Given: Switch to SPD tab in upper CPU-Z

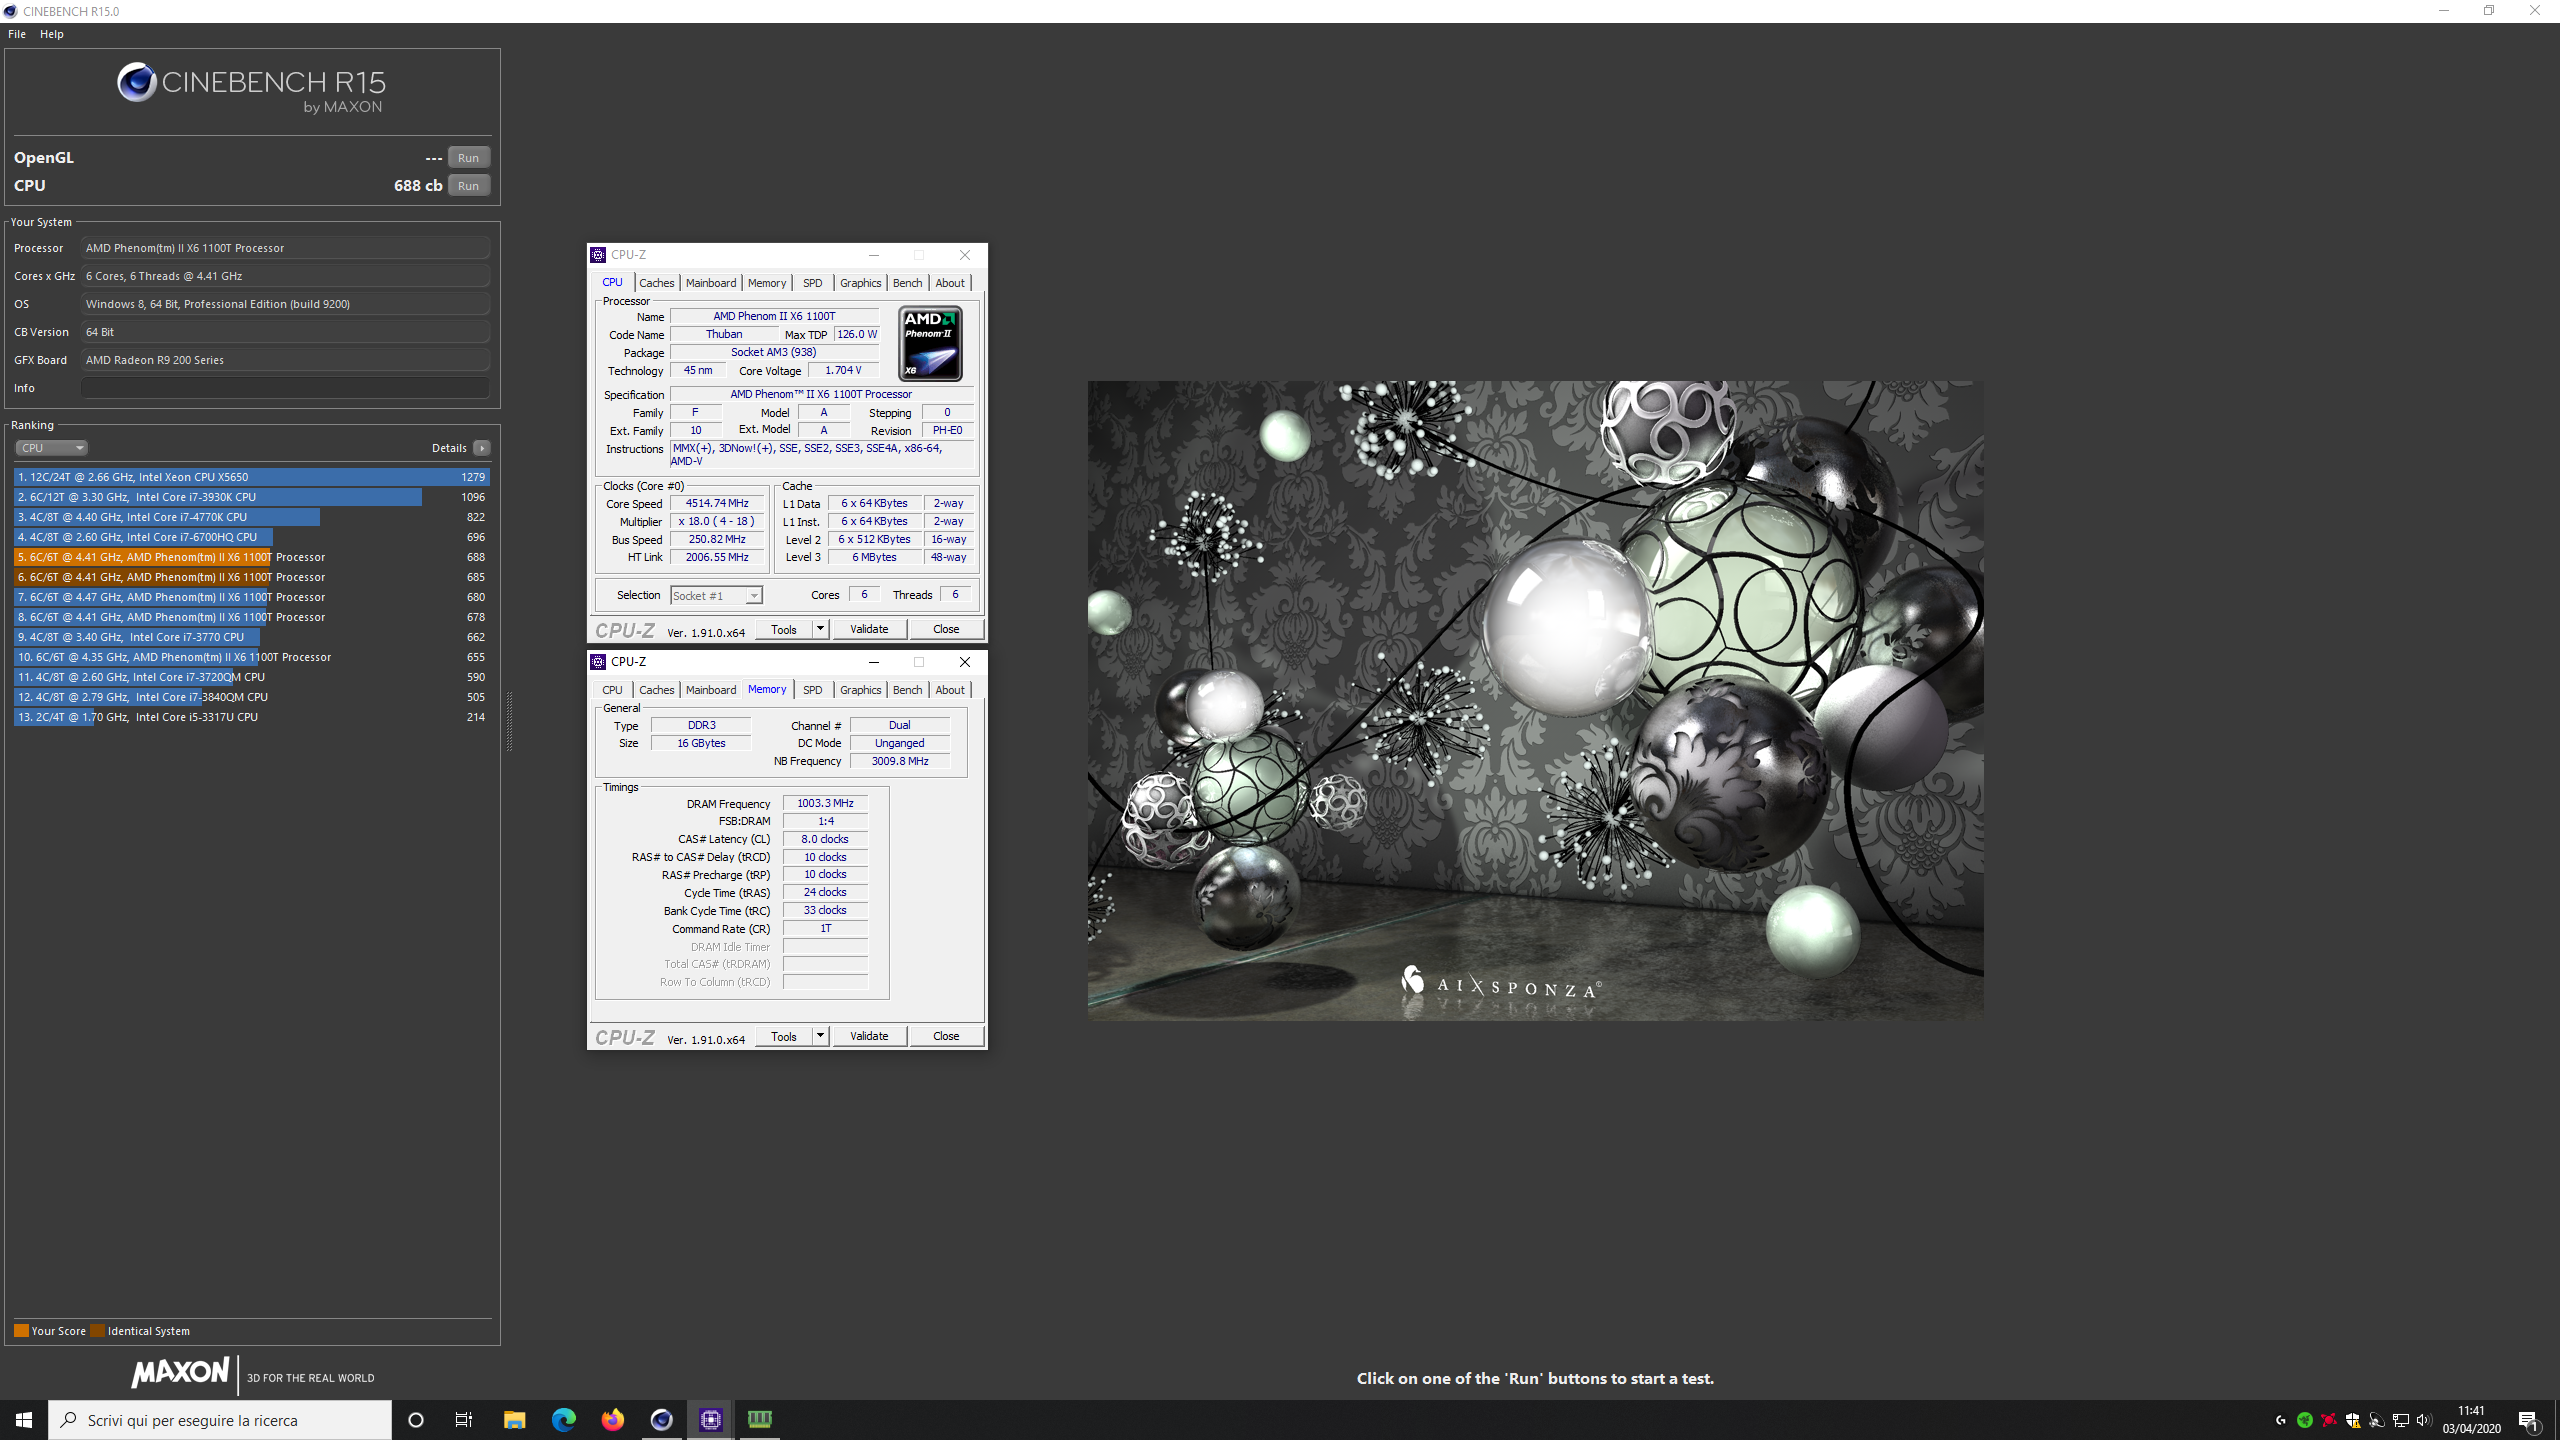Looking at the screenshot, I should click(x=813, y=283).
